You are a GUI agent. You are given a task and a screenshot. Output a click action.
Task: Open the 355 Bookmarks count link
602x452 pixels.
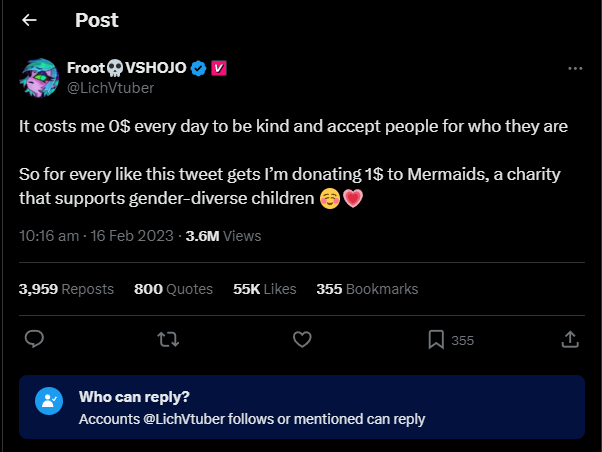point(367,289)
